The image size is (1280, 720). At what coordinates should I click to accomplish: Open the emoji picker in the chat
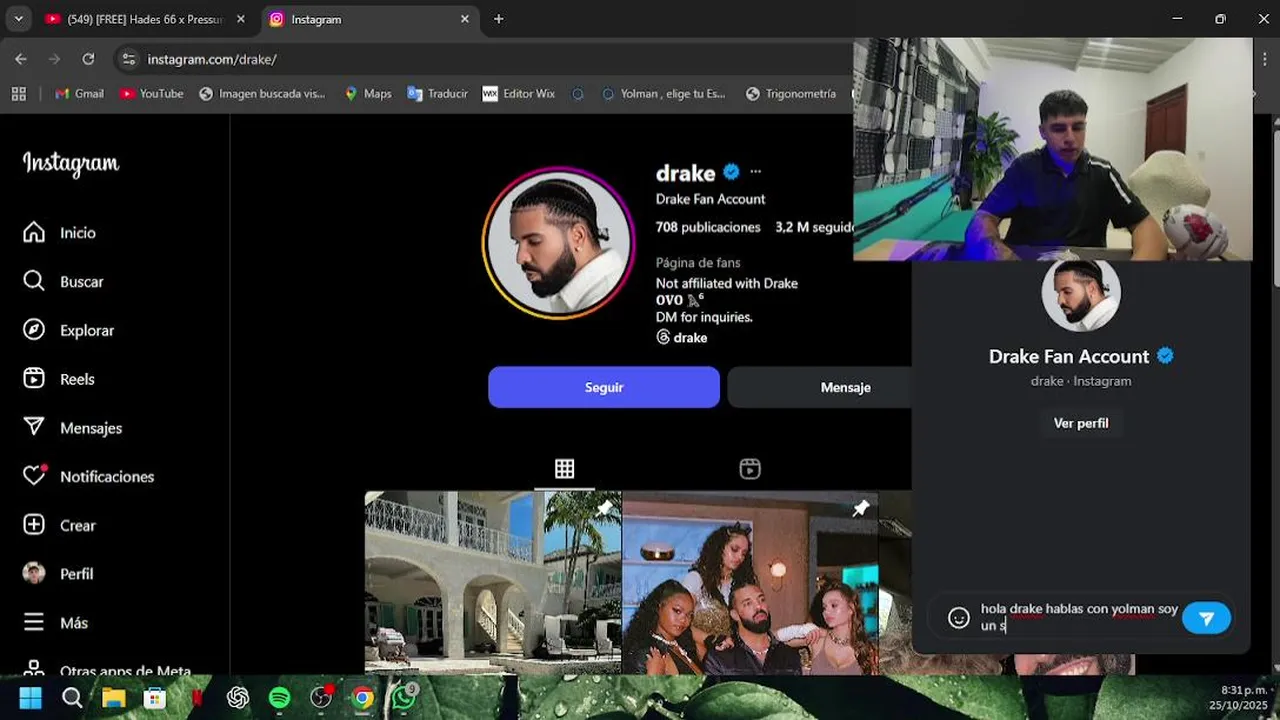[x=959, y=618]
